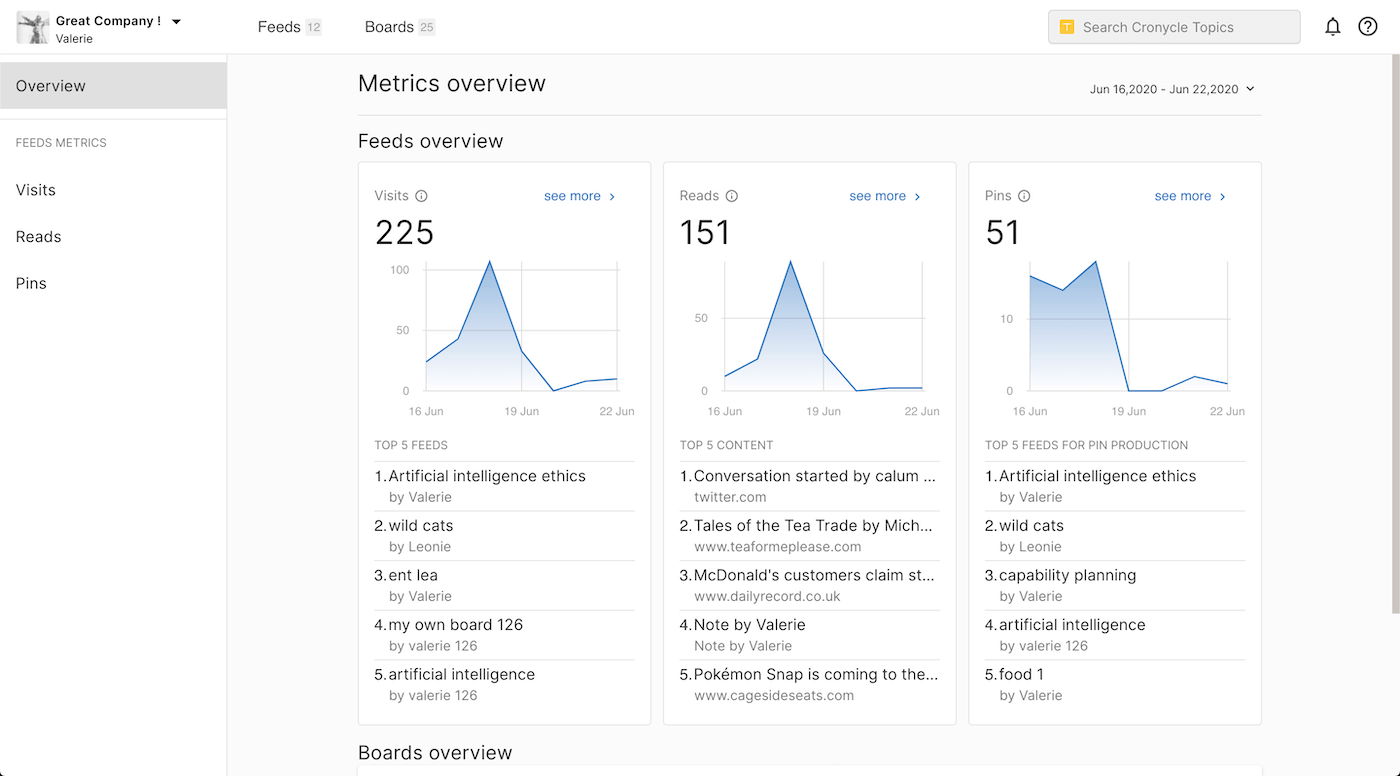Screen dimensions: 1400x776
Task: Open the Jun 16 - Jun 22 date range picker
Action: tap(1171, 89)
